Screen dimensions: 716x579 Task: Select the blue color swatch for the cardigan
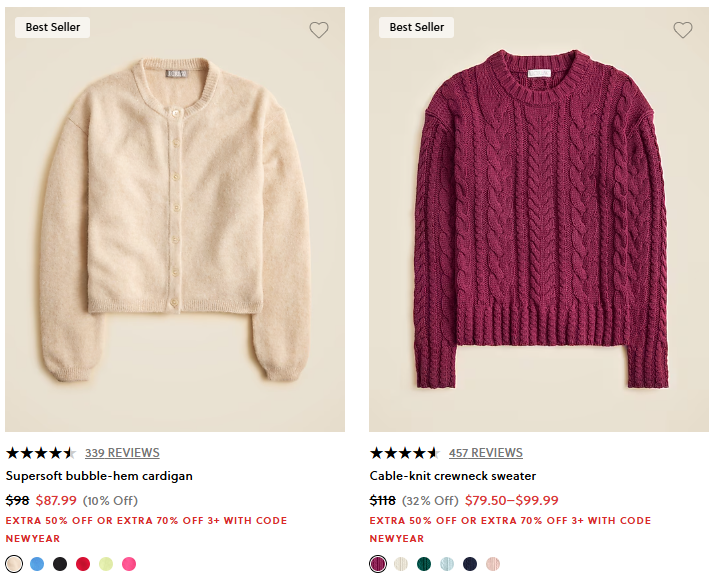click(37, 564)
